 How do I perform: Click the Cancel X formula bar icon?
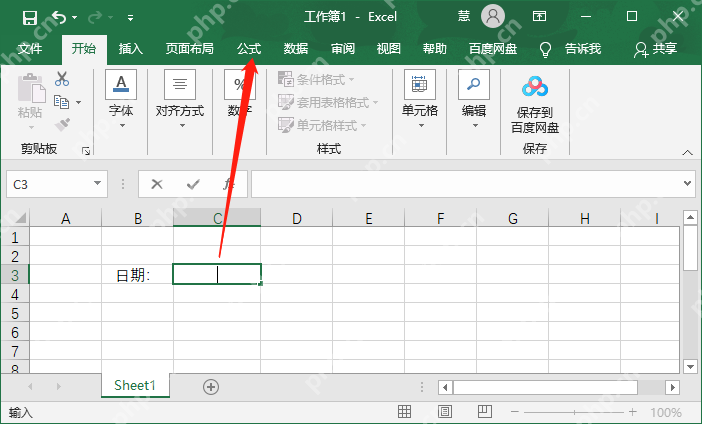click(157, 184)
